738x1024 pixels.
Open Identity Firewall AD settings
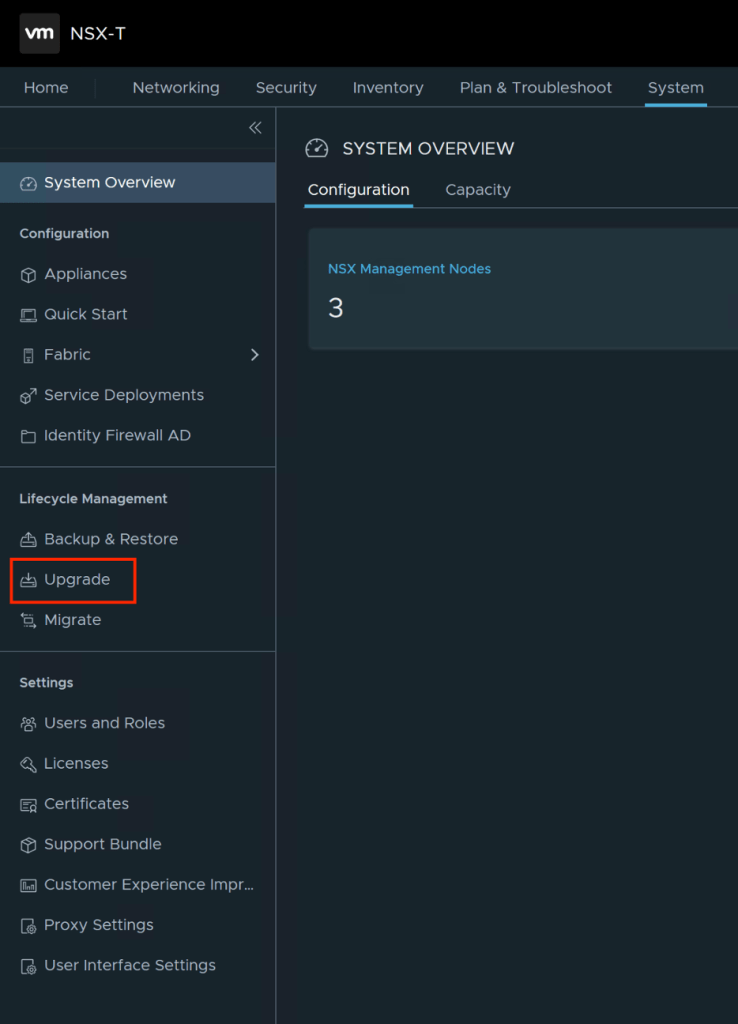117,436
